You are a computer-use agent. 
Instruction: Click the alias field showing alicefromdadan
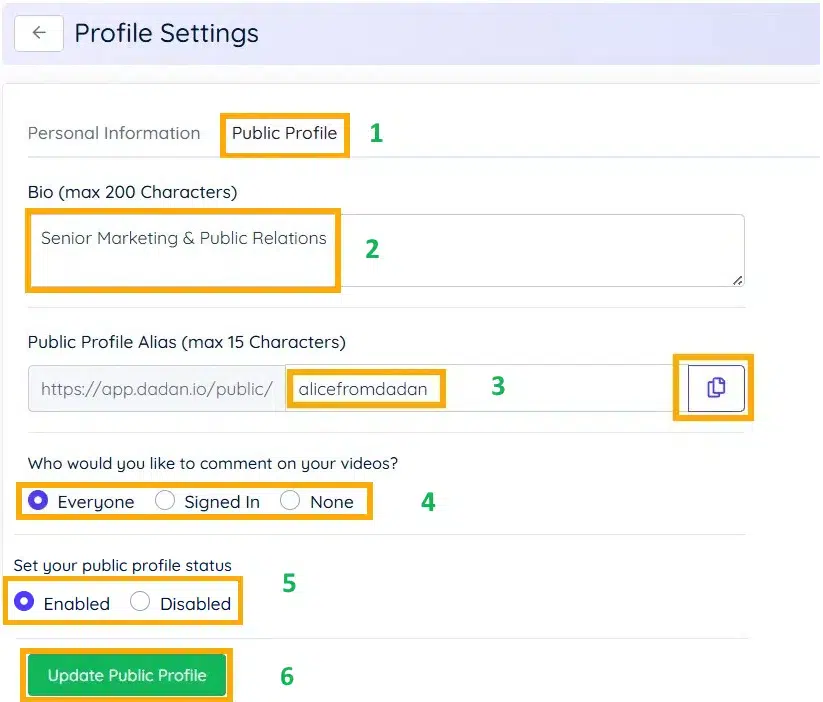click(x=365, y=388)
